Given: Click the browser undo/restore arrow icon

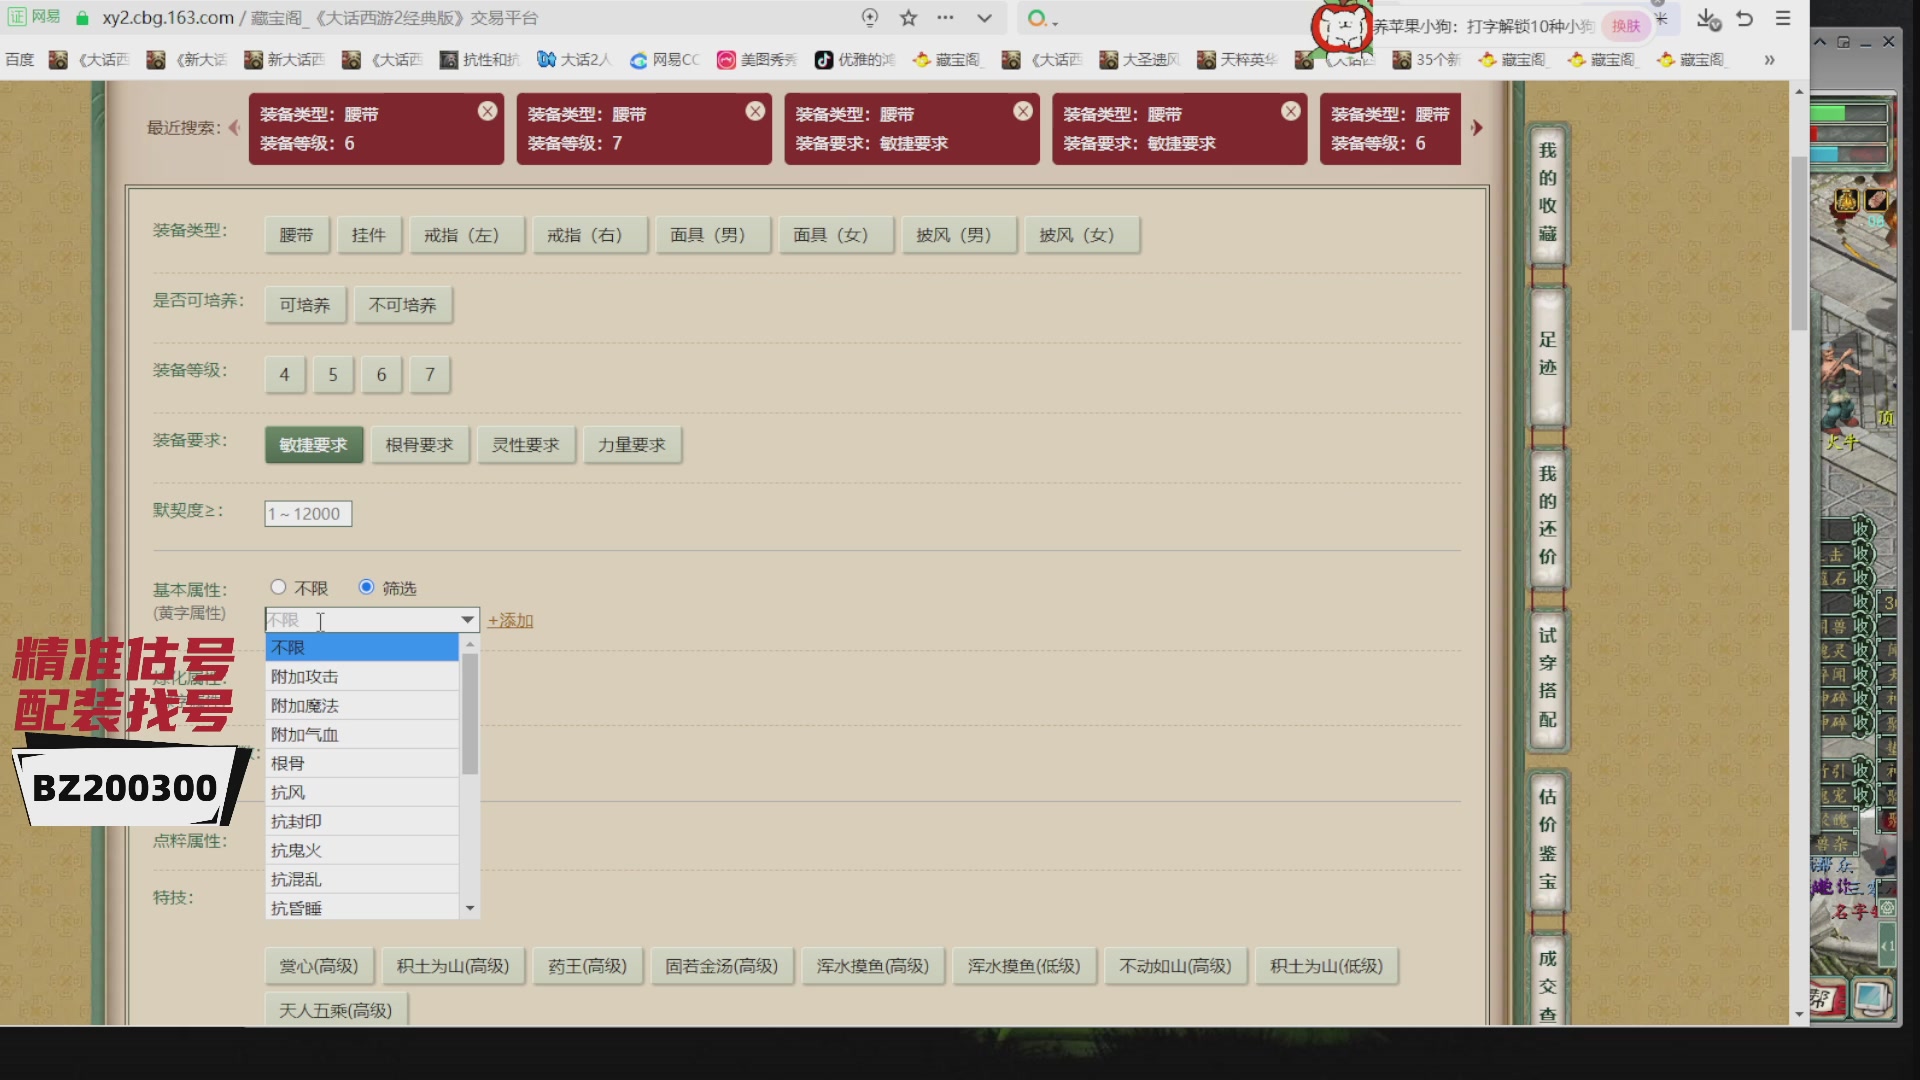Looking at the screenshot, I should click(1745, 19).
